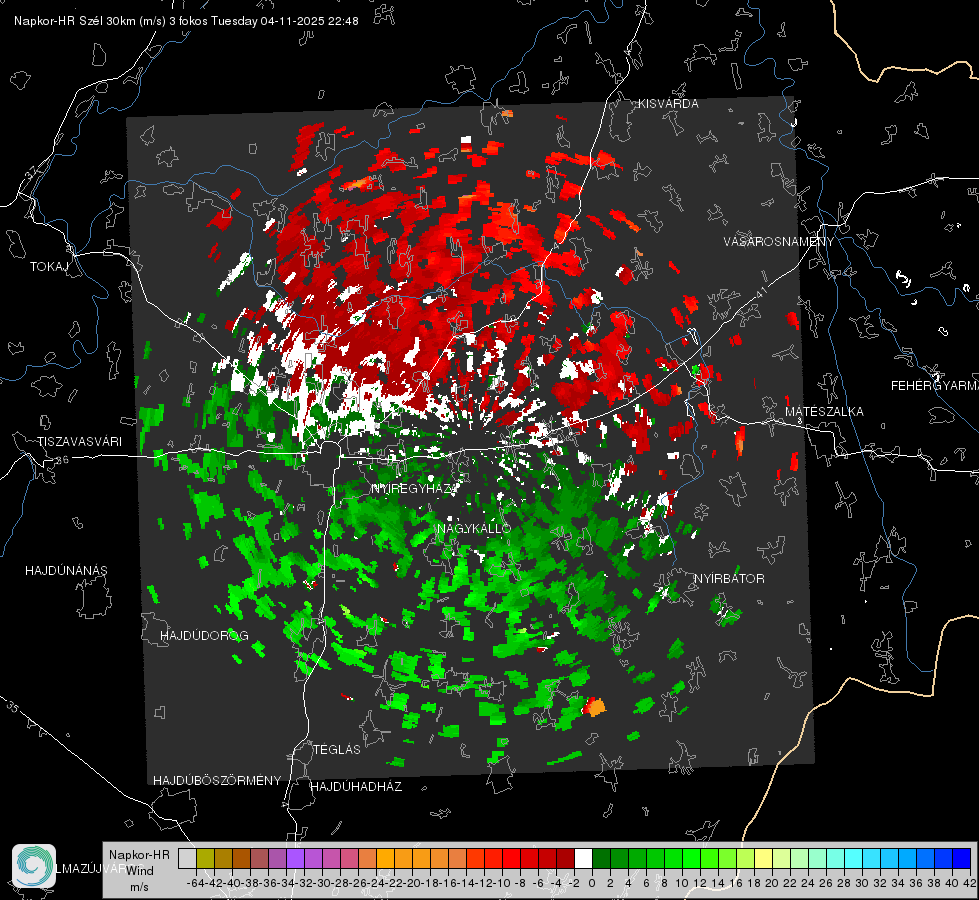Pick the yellow swatch between 18 and 20

click(x=764, y=858)
